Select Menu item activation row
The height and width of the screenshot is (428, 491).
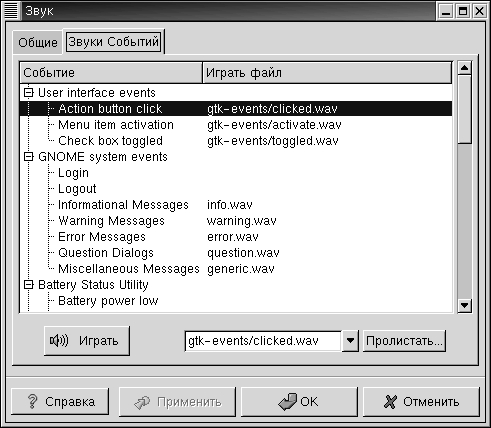click(236, 125)
